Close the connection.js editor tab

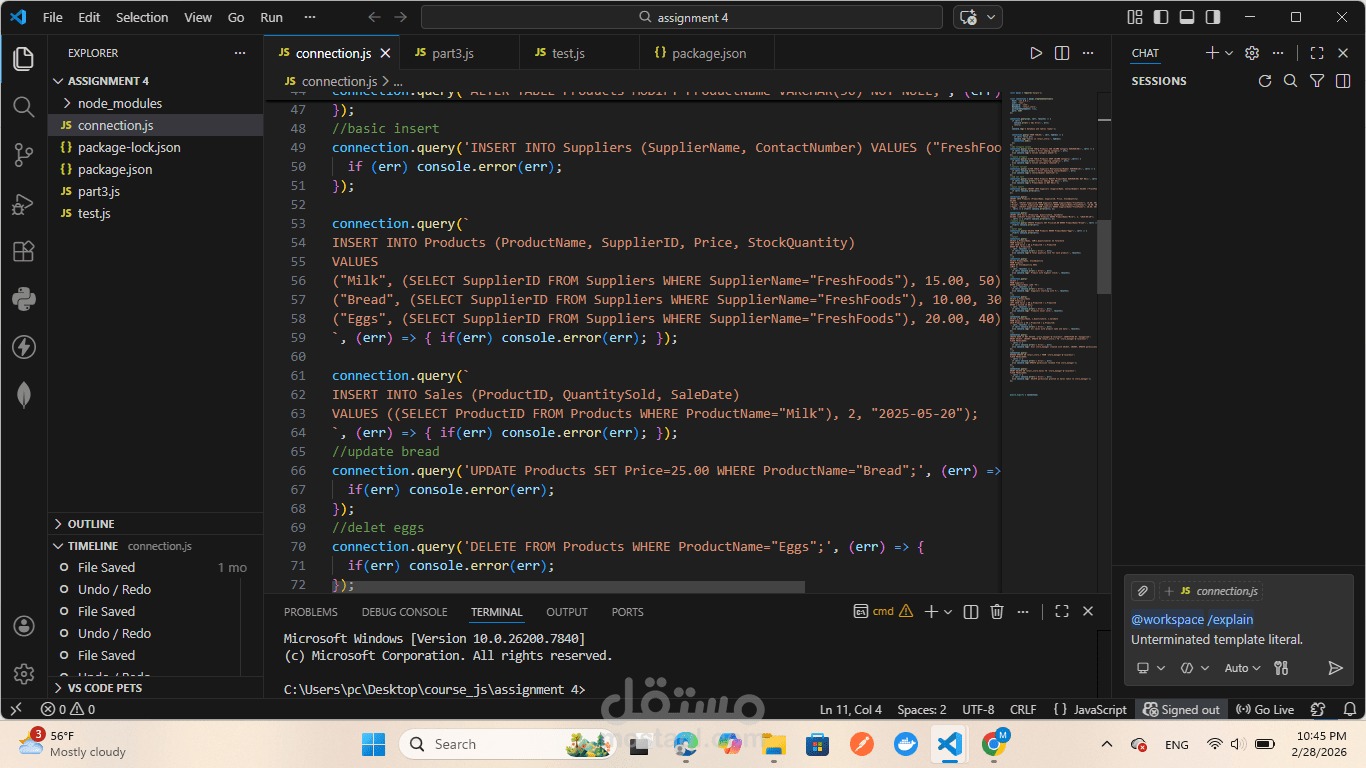click(x=386, y=53)
